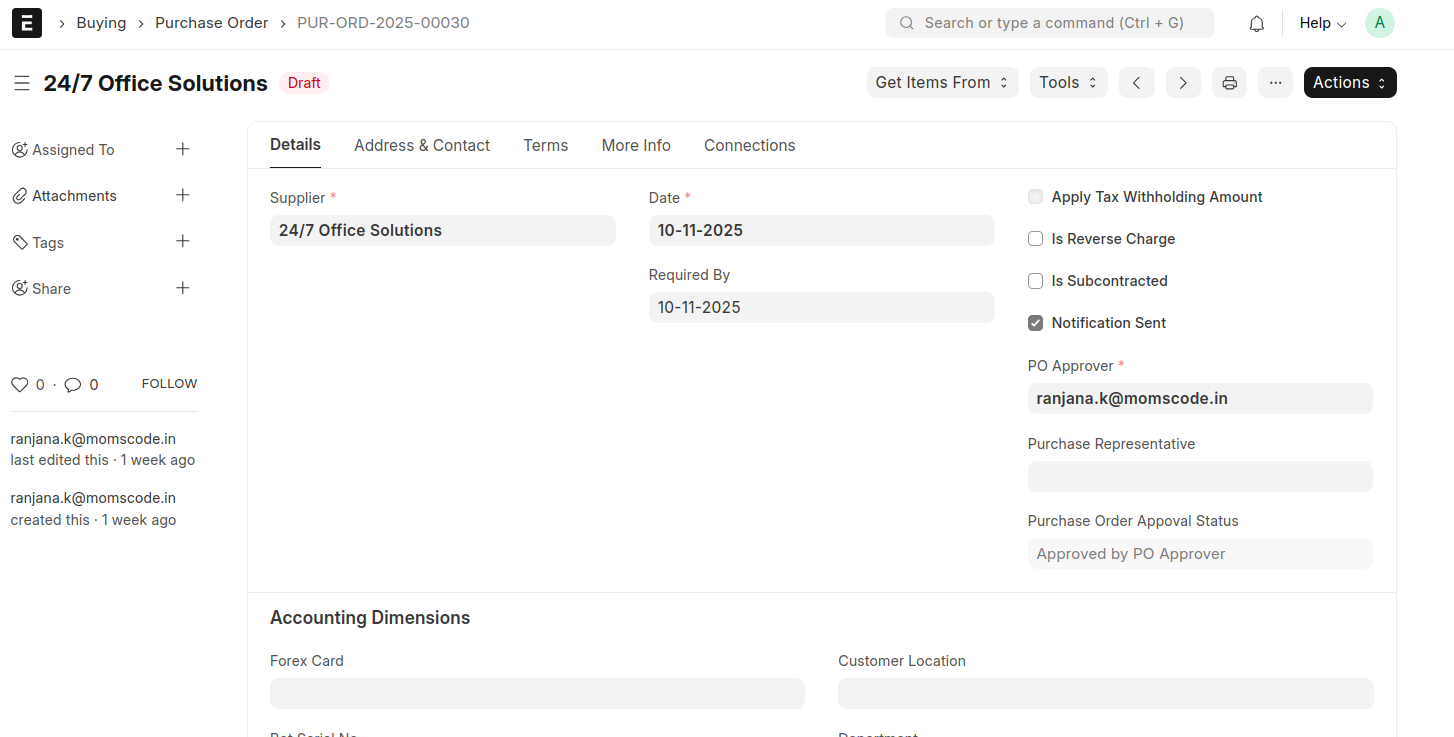
Task: Open notifications via the bell icon
Action: click(1256, 22)
